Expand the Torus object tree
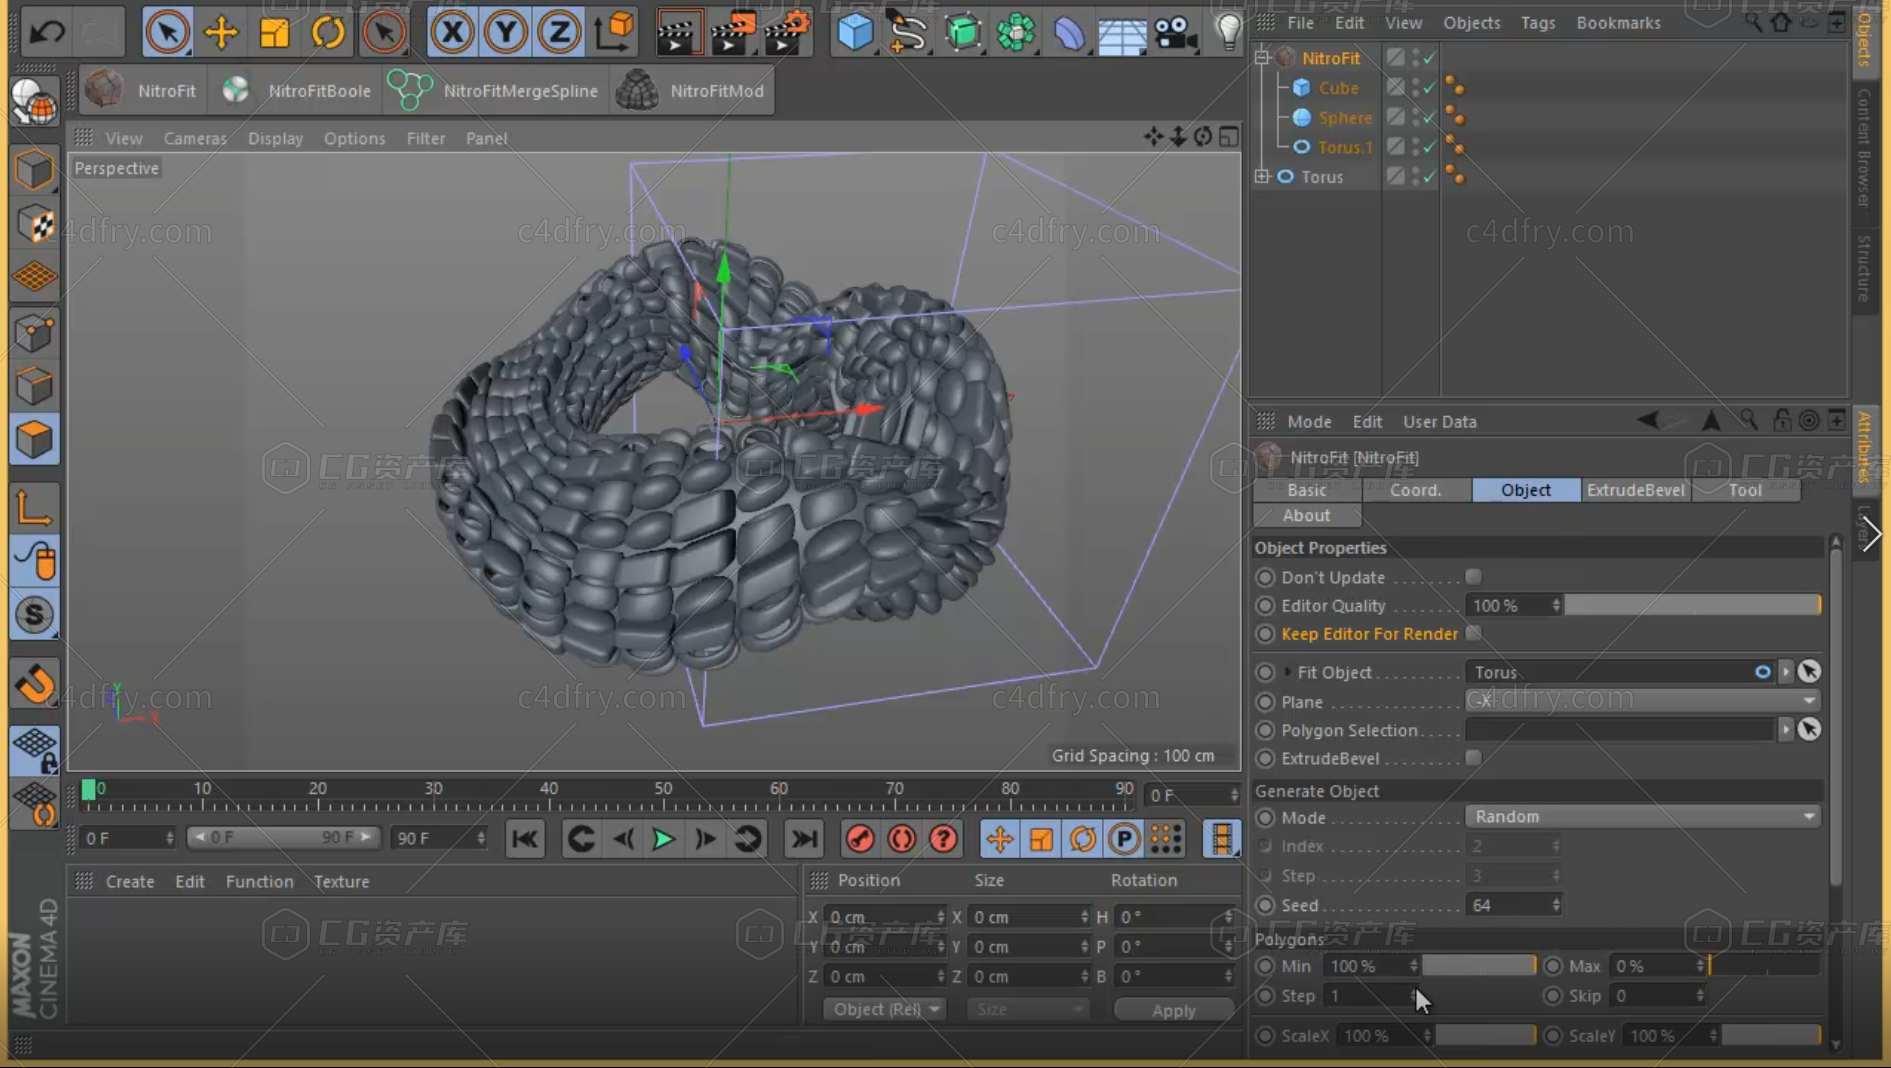1891x1068 pixels. coord(1262,176)
